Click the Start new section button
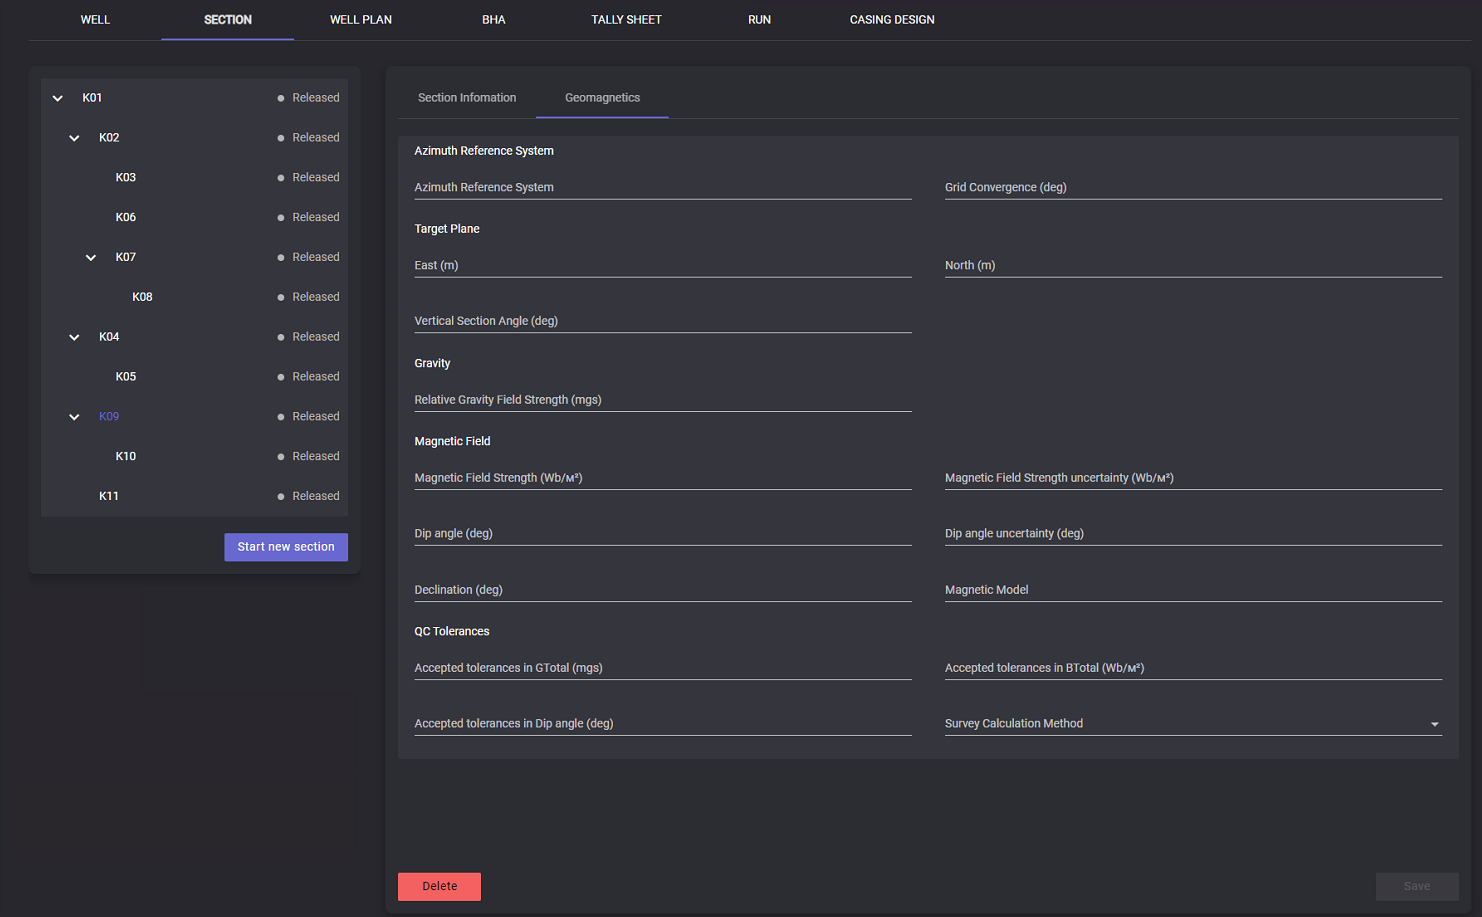1482x917 pixels. click(x=286, y=547)
